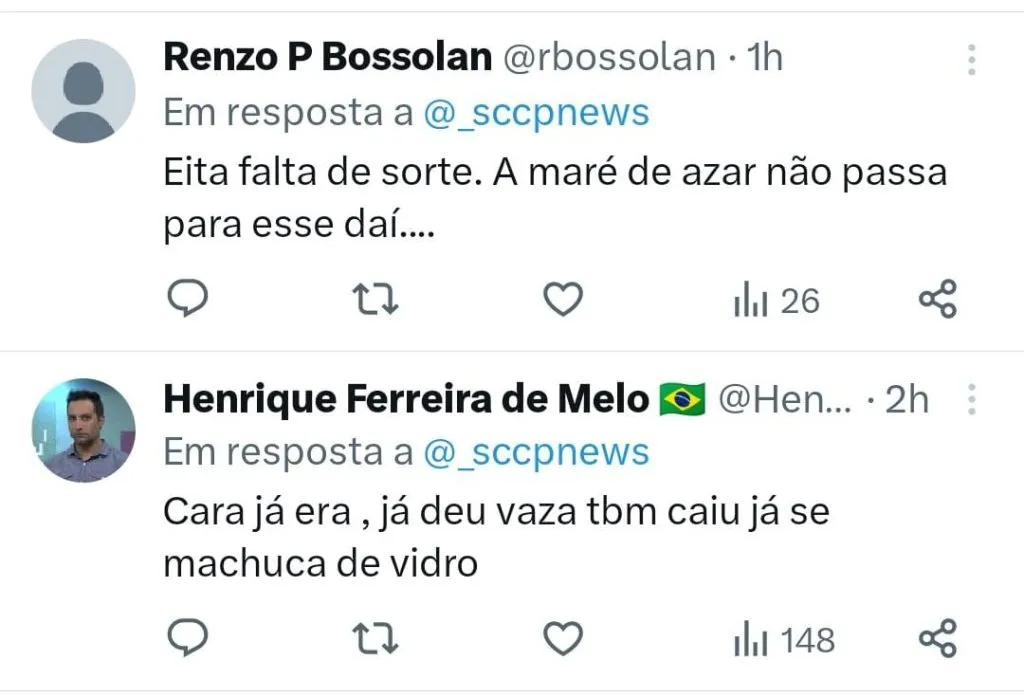Open Renzo P Bossolan display name
Image resolution: width=1024 pixels, height=697 pixels.
327,58
